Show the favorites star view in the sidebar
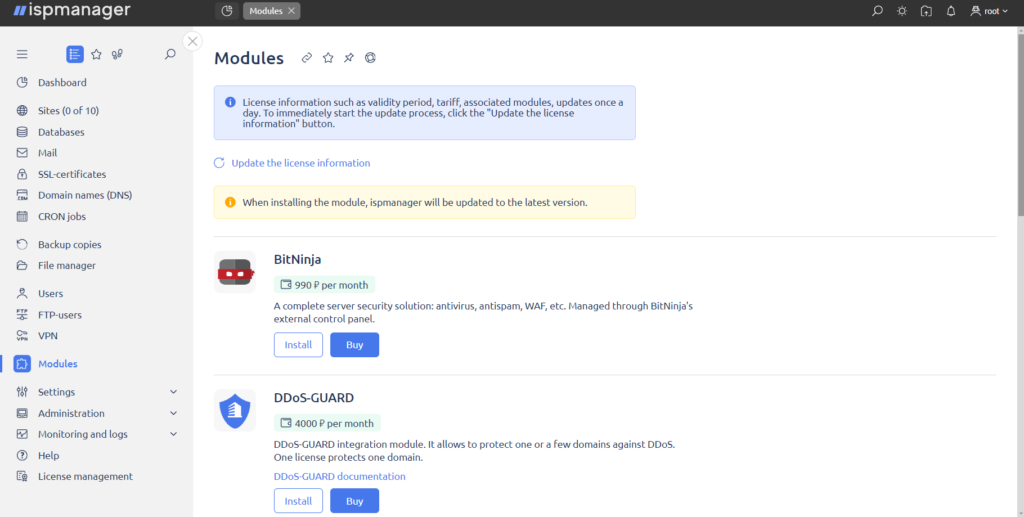Screen dimensions: 1024x517 (x=96, y=54)
